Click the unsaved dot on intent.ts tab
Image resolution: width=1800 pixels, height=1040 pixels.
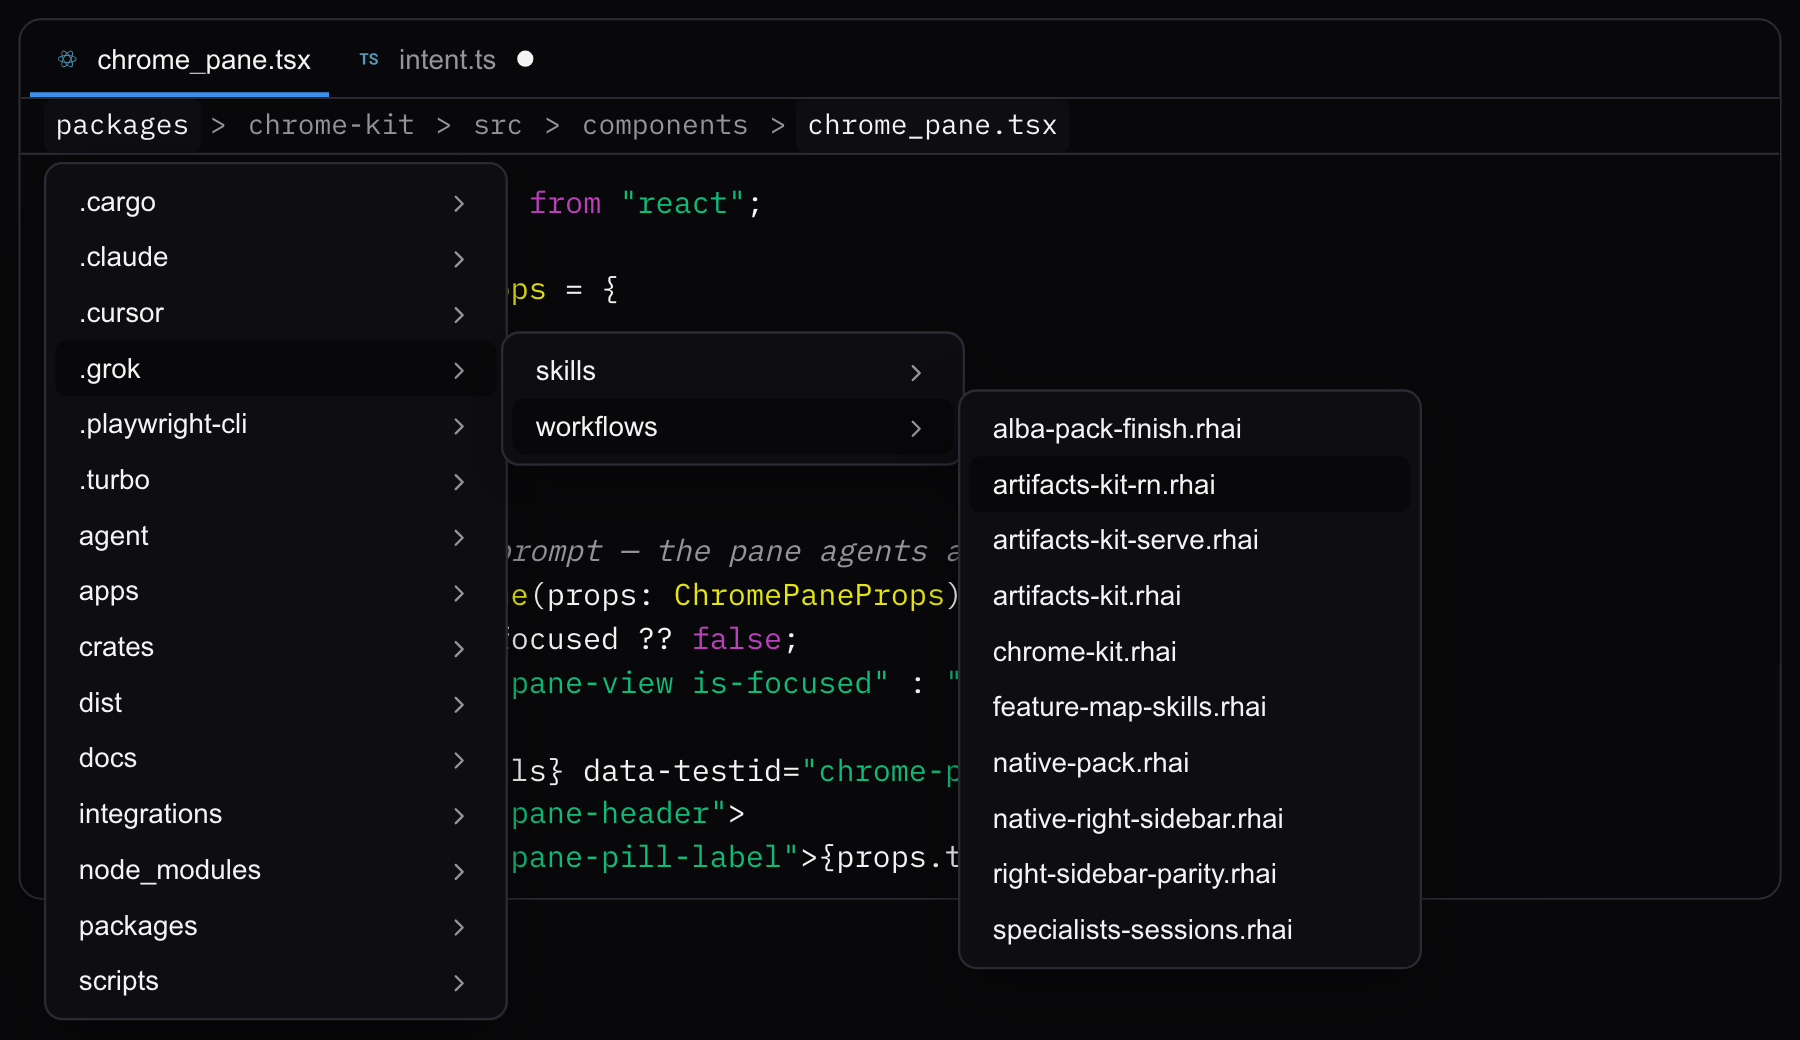pos(525,59)
